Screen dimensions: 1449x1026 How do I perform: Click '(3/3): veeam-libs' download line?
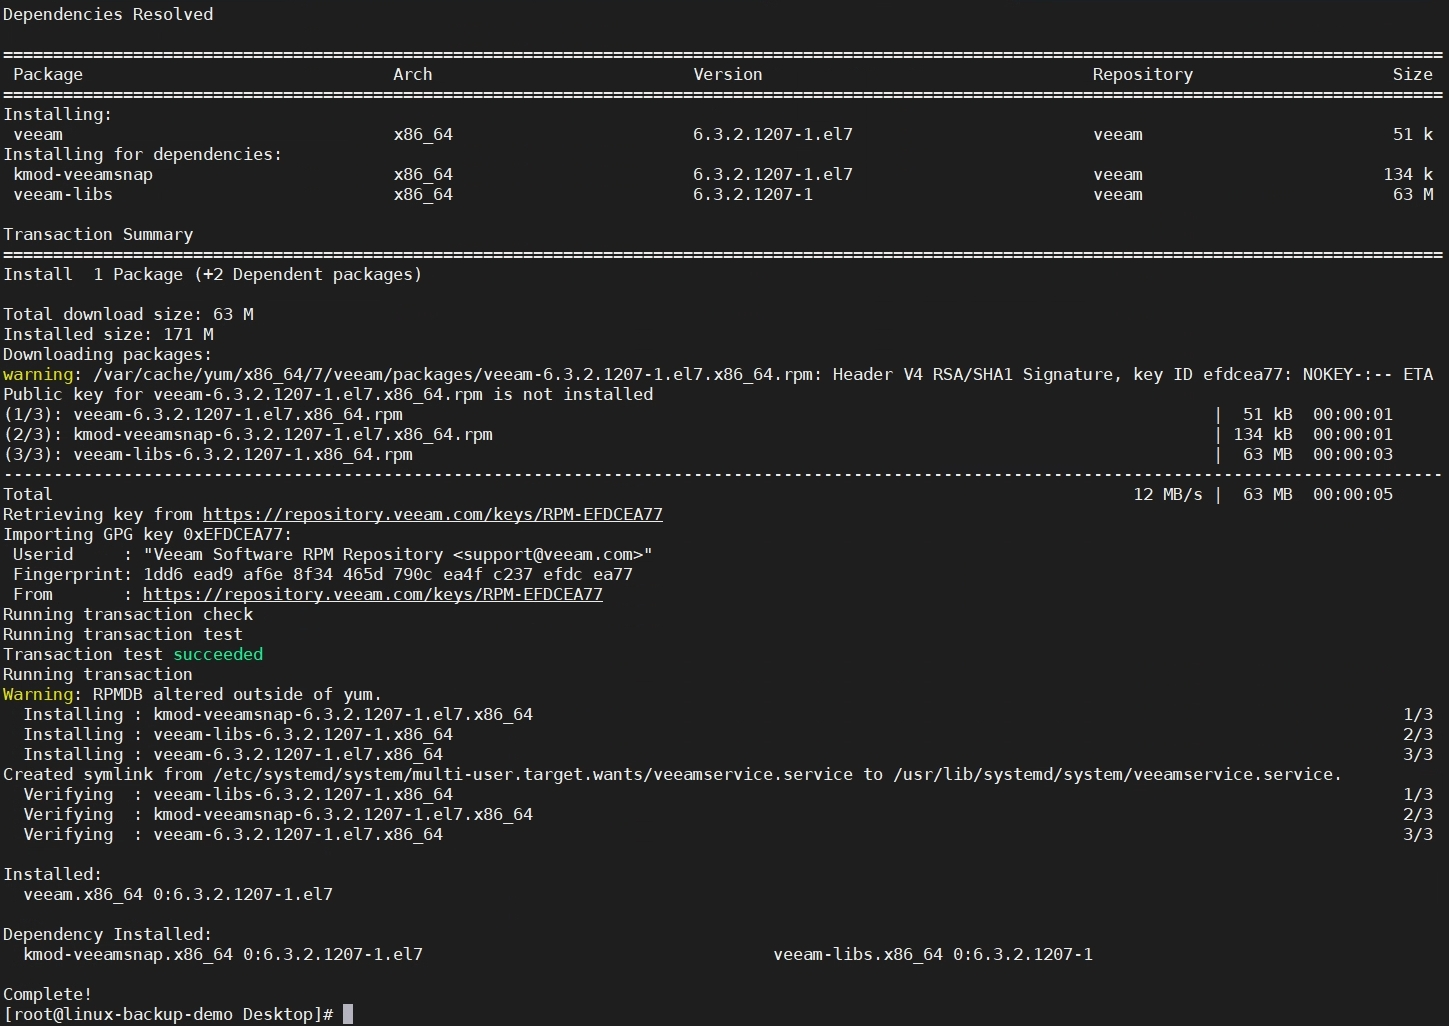[698, 454]
